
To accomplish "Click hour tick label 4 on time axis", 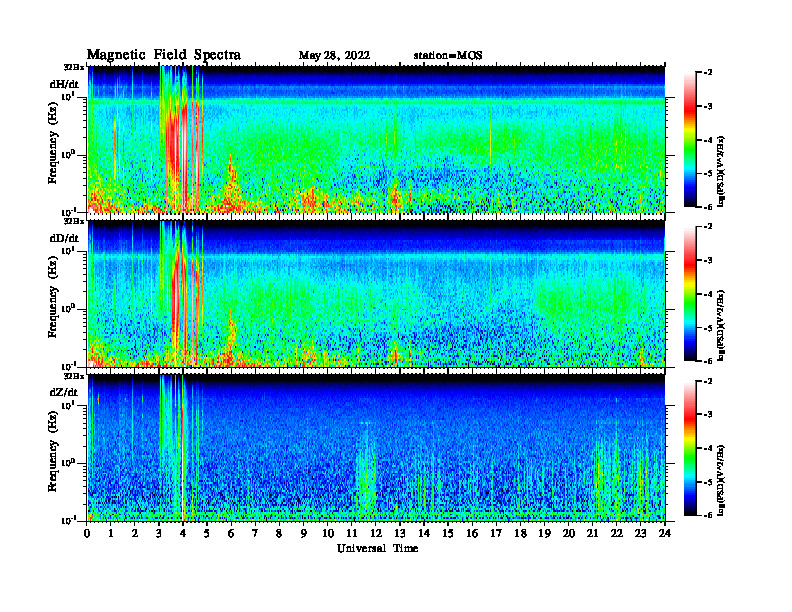I will click(x=183, y=533).
